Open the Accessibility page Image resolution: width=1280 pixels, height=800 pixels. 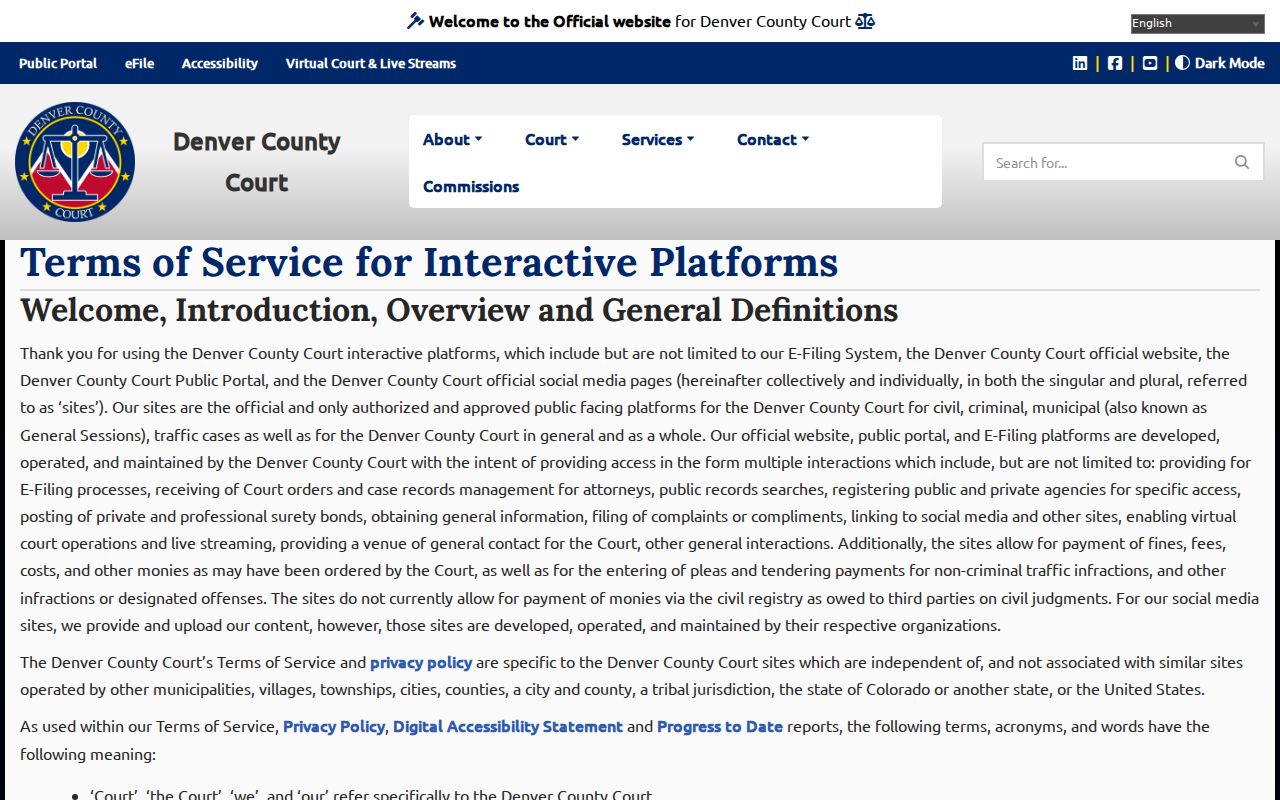pos(220,63)
